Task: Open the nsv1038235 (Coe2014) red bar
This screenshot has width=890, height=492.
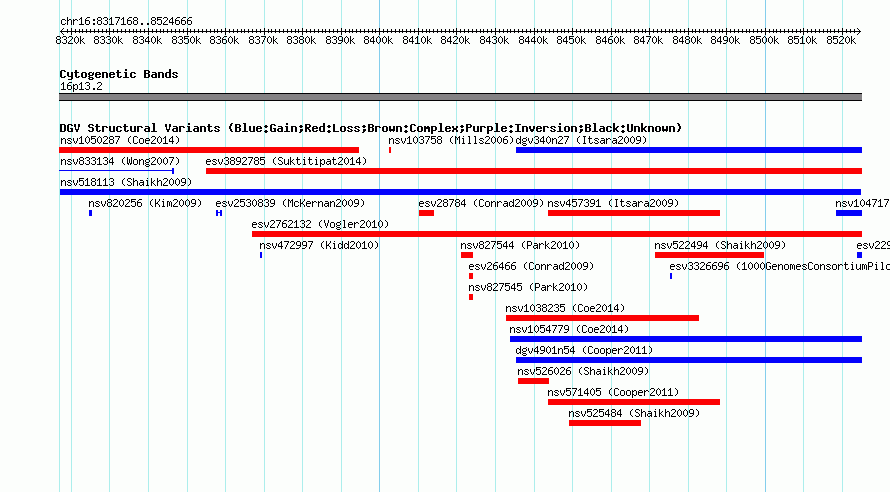Action: point(602,318)
